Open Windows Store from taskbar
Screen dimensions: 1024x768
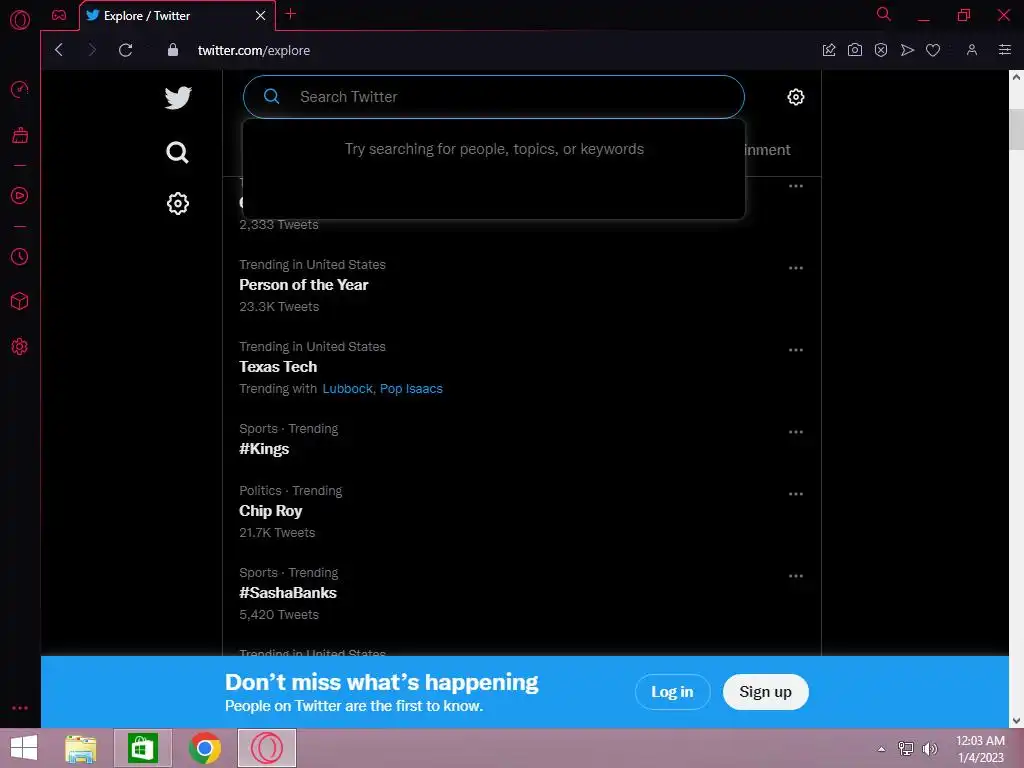click(142, 748)
